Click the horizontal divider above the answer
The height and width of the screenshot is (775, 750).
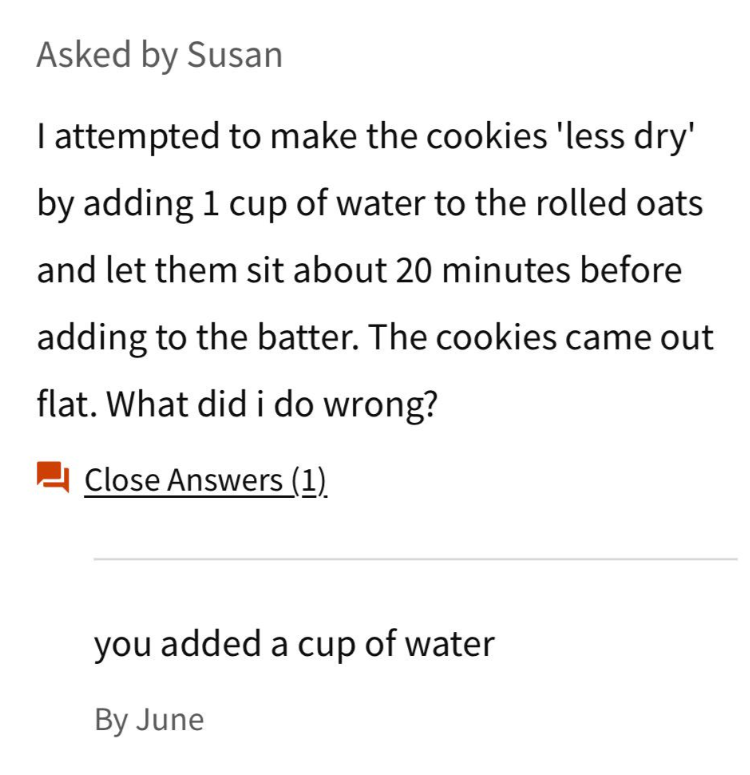pos(415,559)
